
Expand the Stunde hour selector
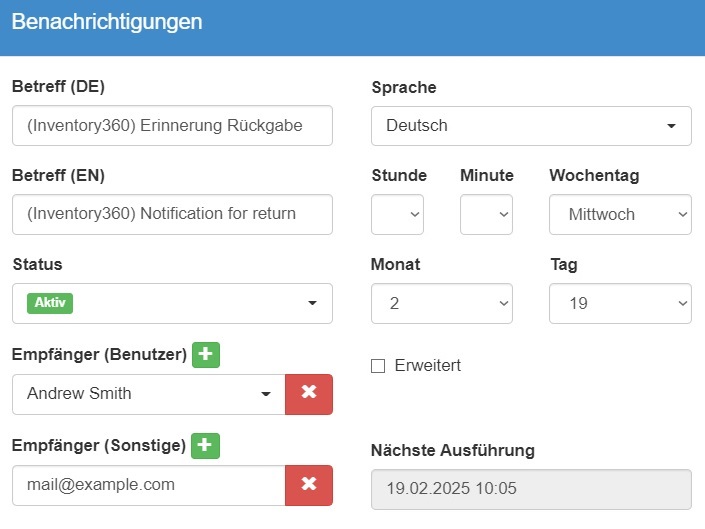pyautogui.click(x=397, y=215)
